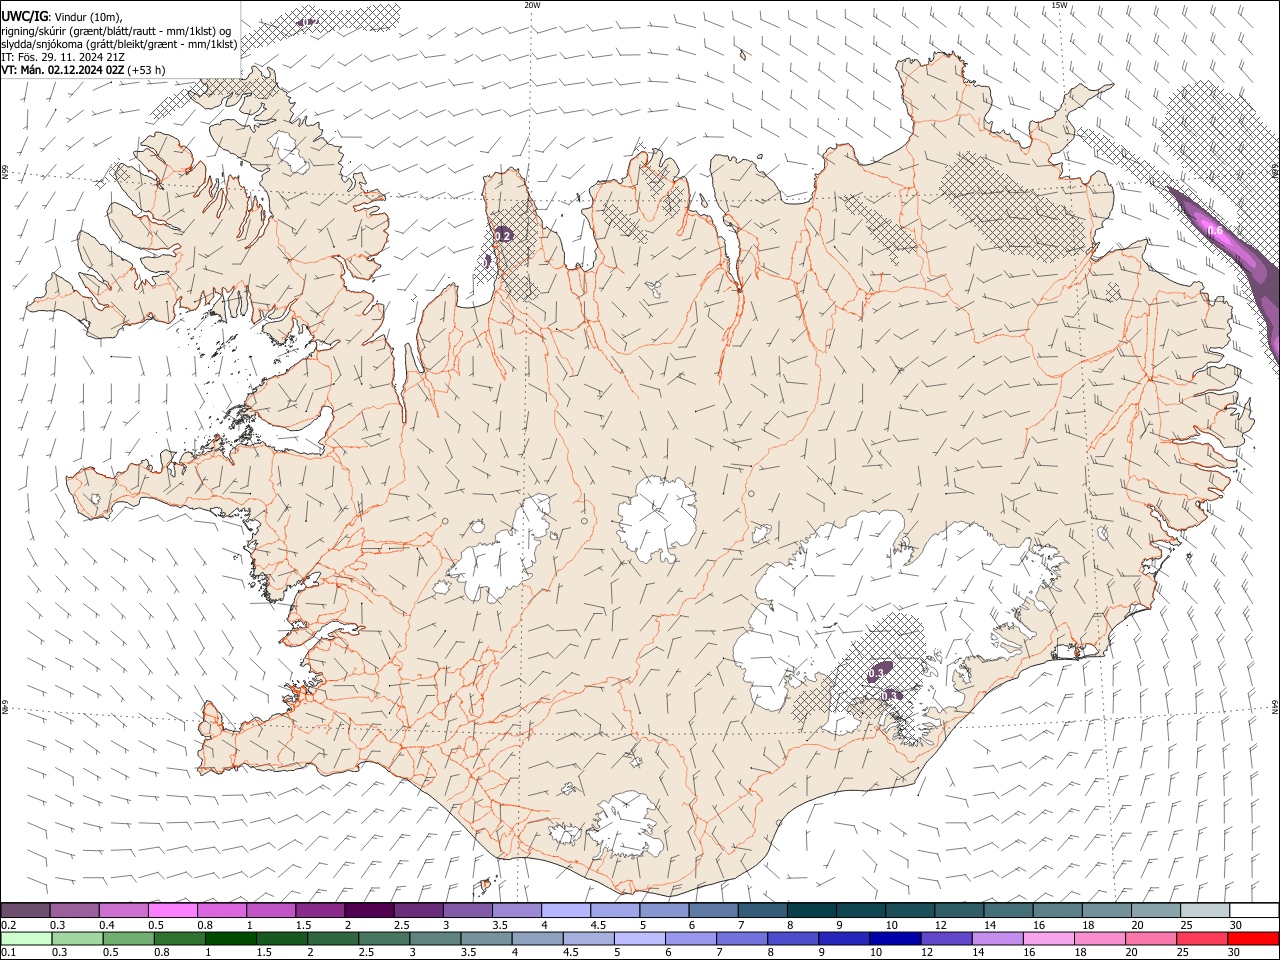Click the periwinkle swatch at 6 in lower legend
The image size is (1280, 960).
pos(690,938)
